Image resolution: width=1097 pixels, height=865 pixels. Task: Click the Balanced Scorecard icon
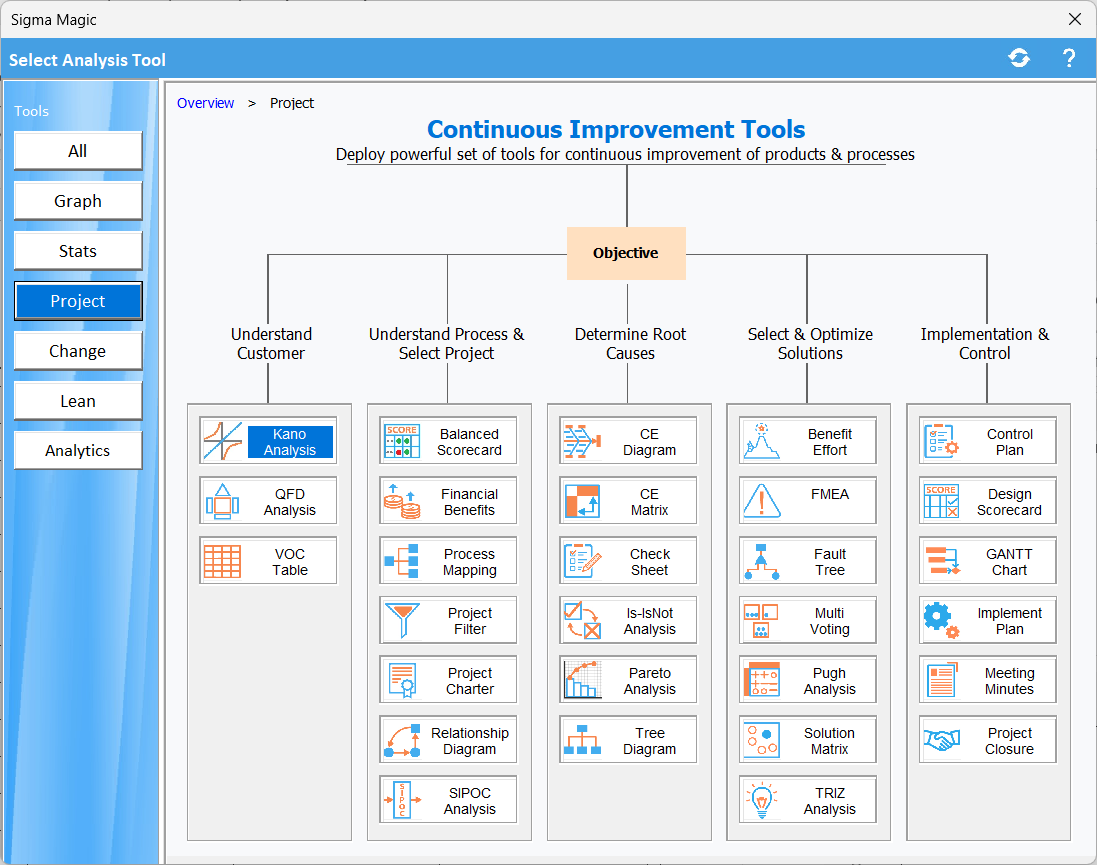click(x=402, y=441)
